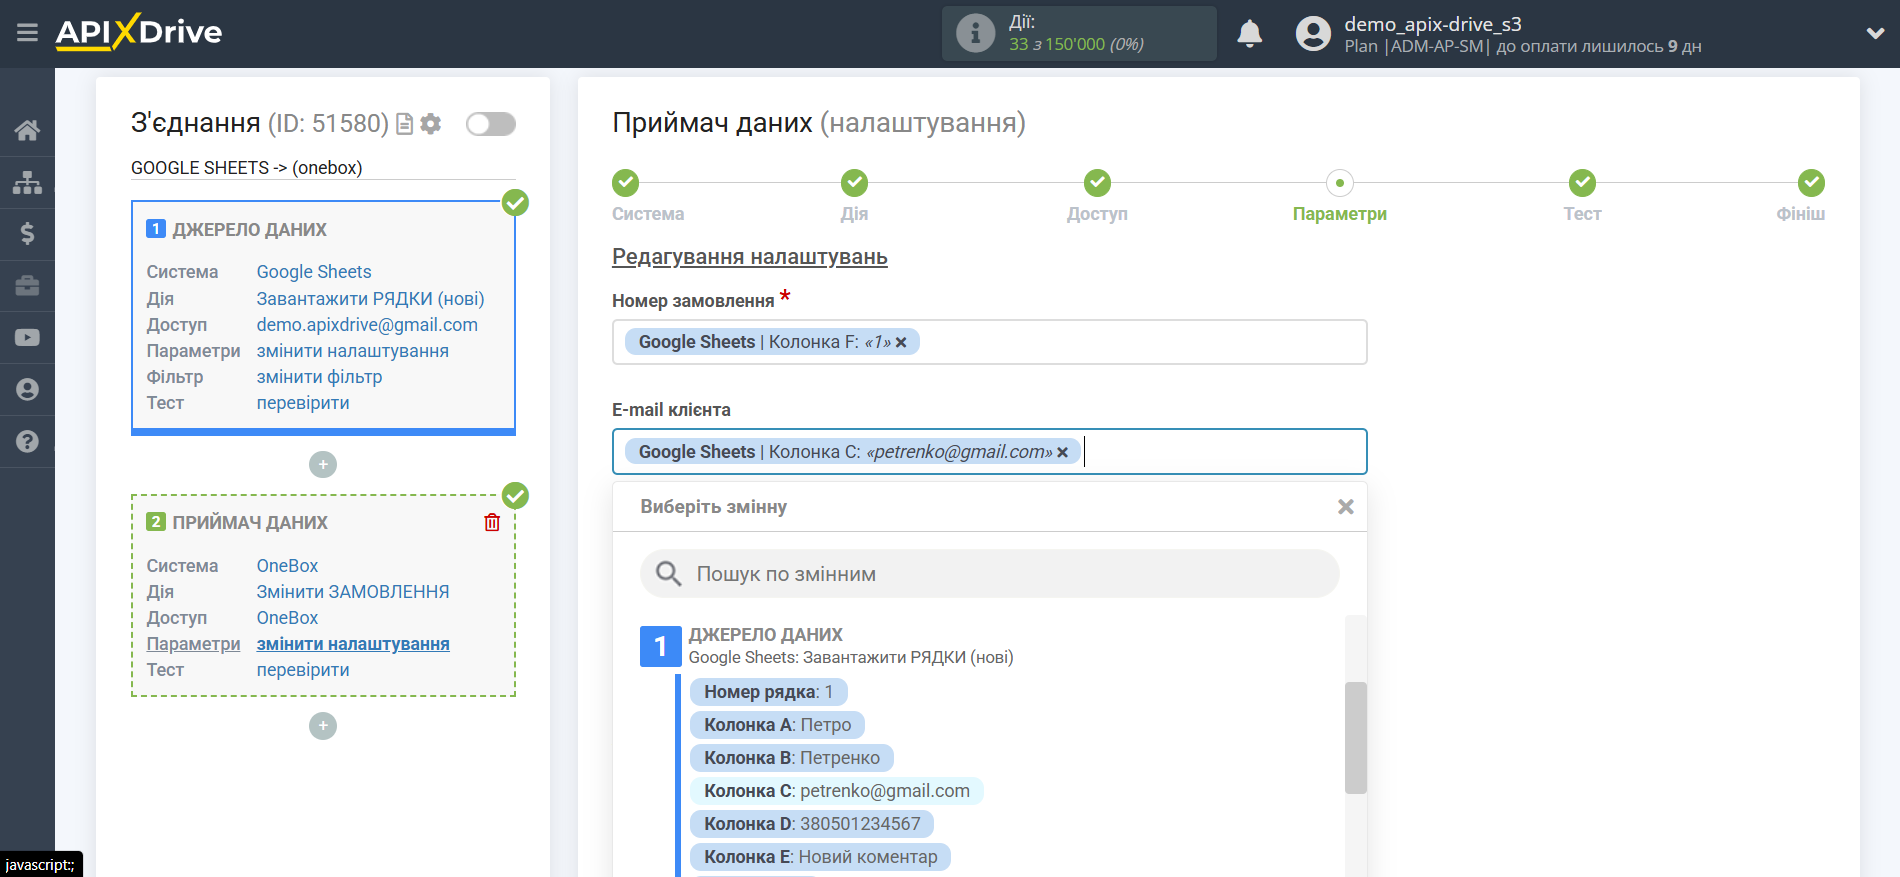
Task: Click the Параметри step circle
Action: coord(1340,183)
